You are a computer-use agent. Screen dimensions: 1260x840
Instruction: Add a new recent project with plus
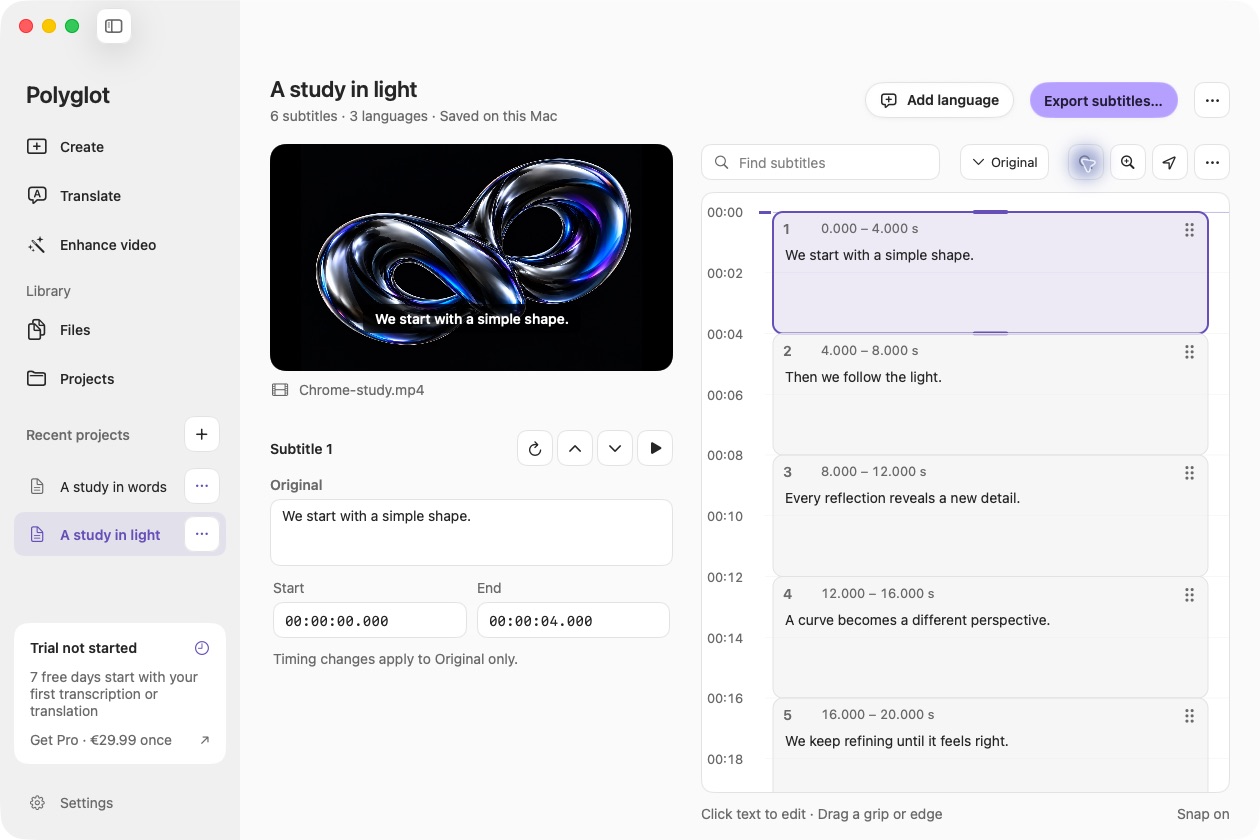click(x=202, y=434)
